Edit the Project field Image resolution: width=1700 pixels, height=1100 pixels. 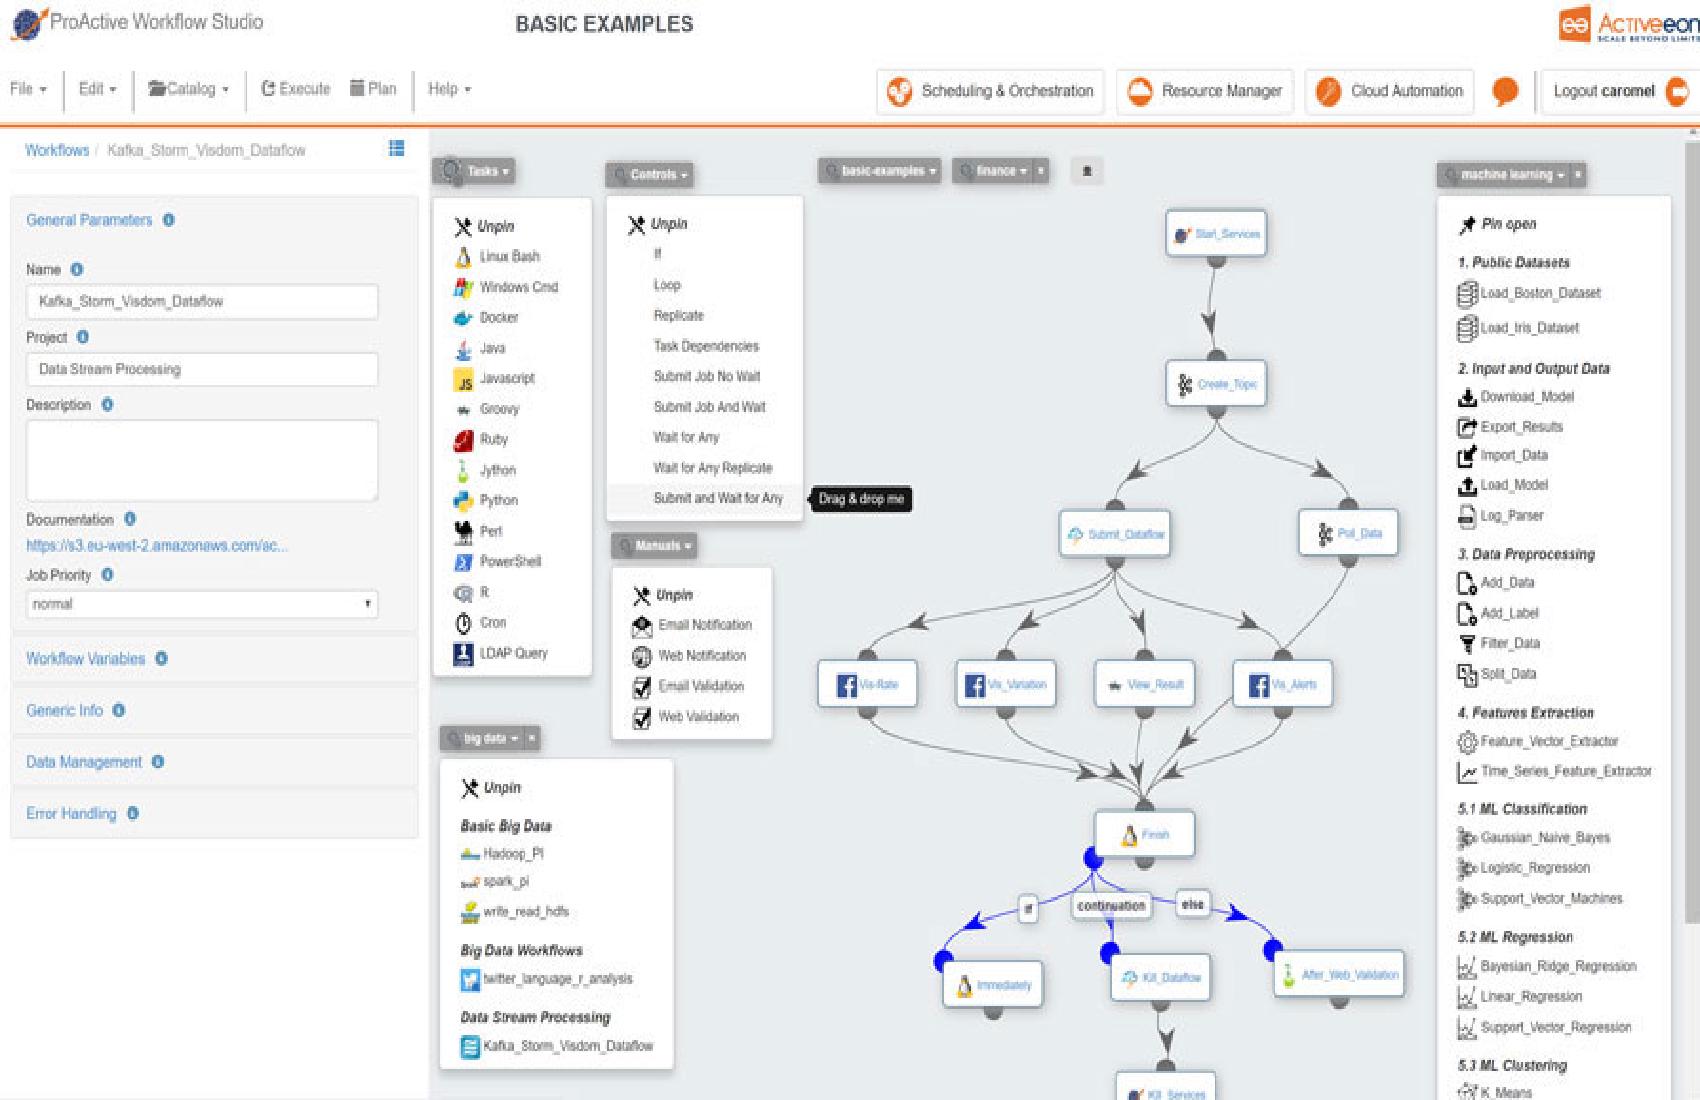tap(202, 369)
